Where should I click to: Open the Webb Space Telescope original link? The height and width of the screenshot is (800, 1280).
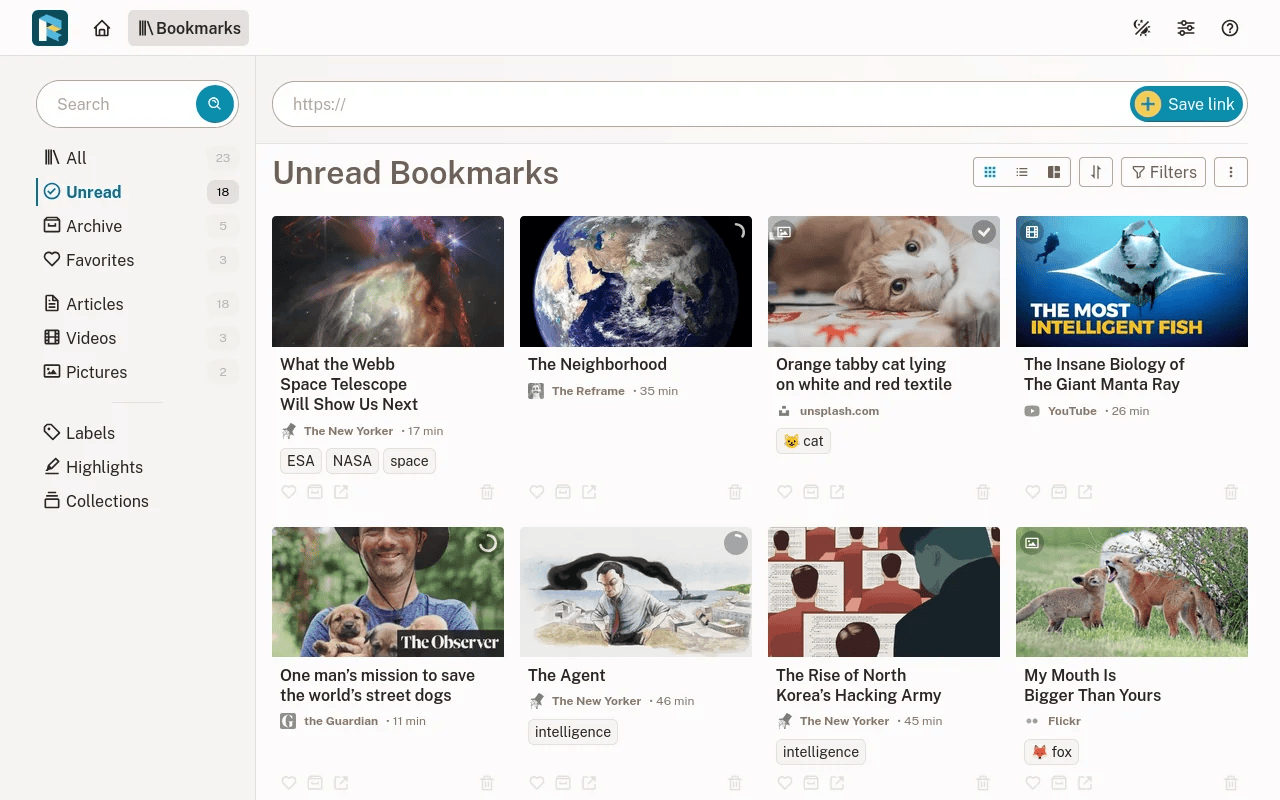click(x=341, y=492)
